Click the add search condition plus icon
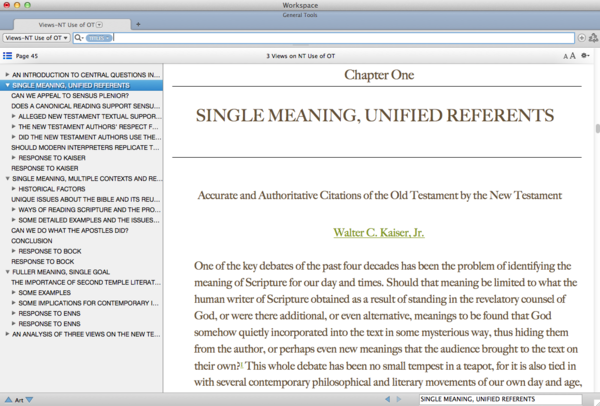Screen dimensions: 600x406 coord(582,38)
